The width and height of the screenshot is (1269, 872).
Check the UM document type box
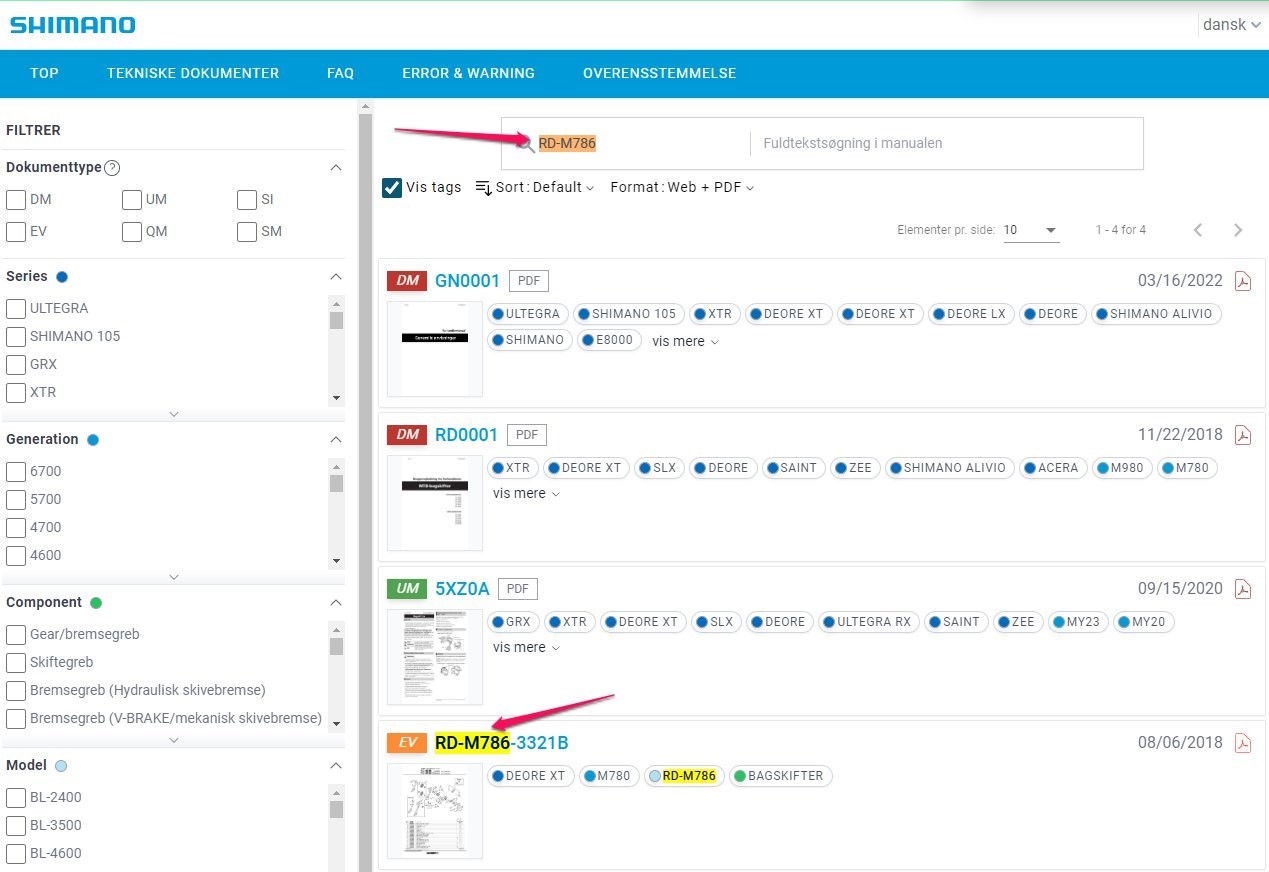132,200
